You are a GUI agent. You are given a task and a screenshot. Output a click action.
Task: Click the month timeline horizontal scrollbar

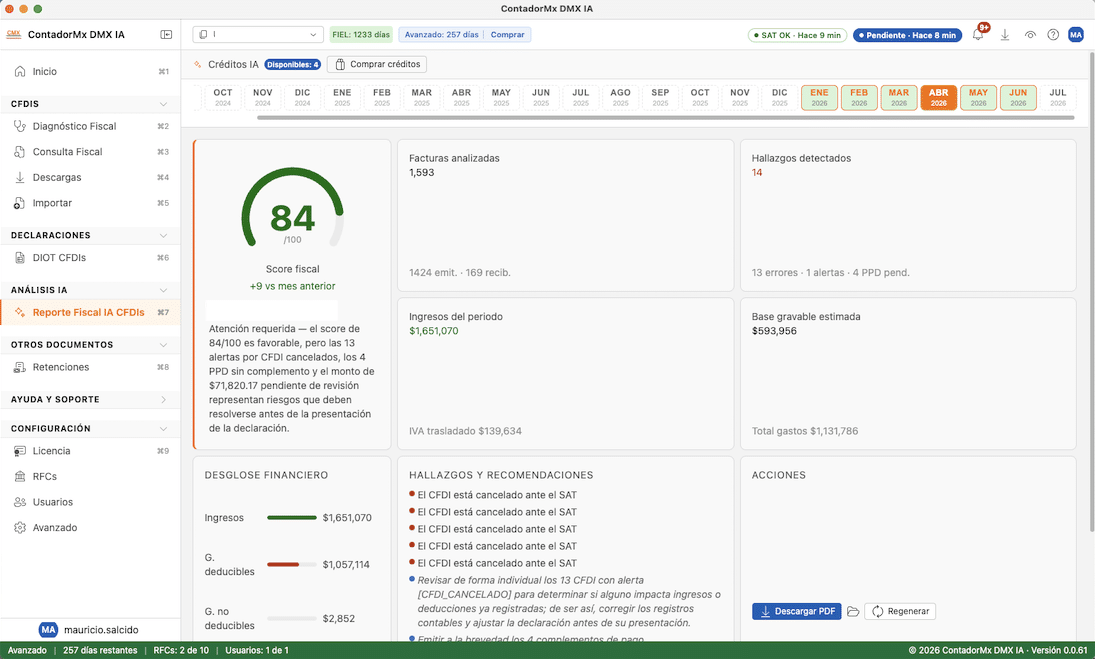[x=666, y=118]
